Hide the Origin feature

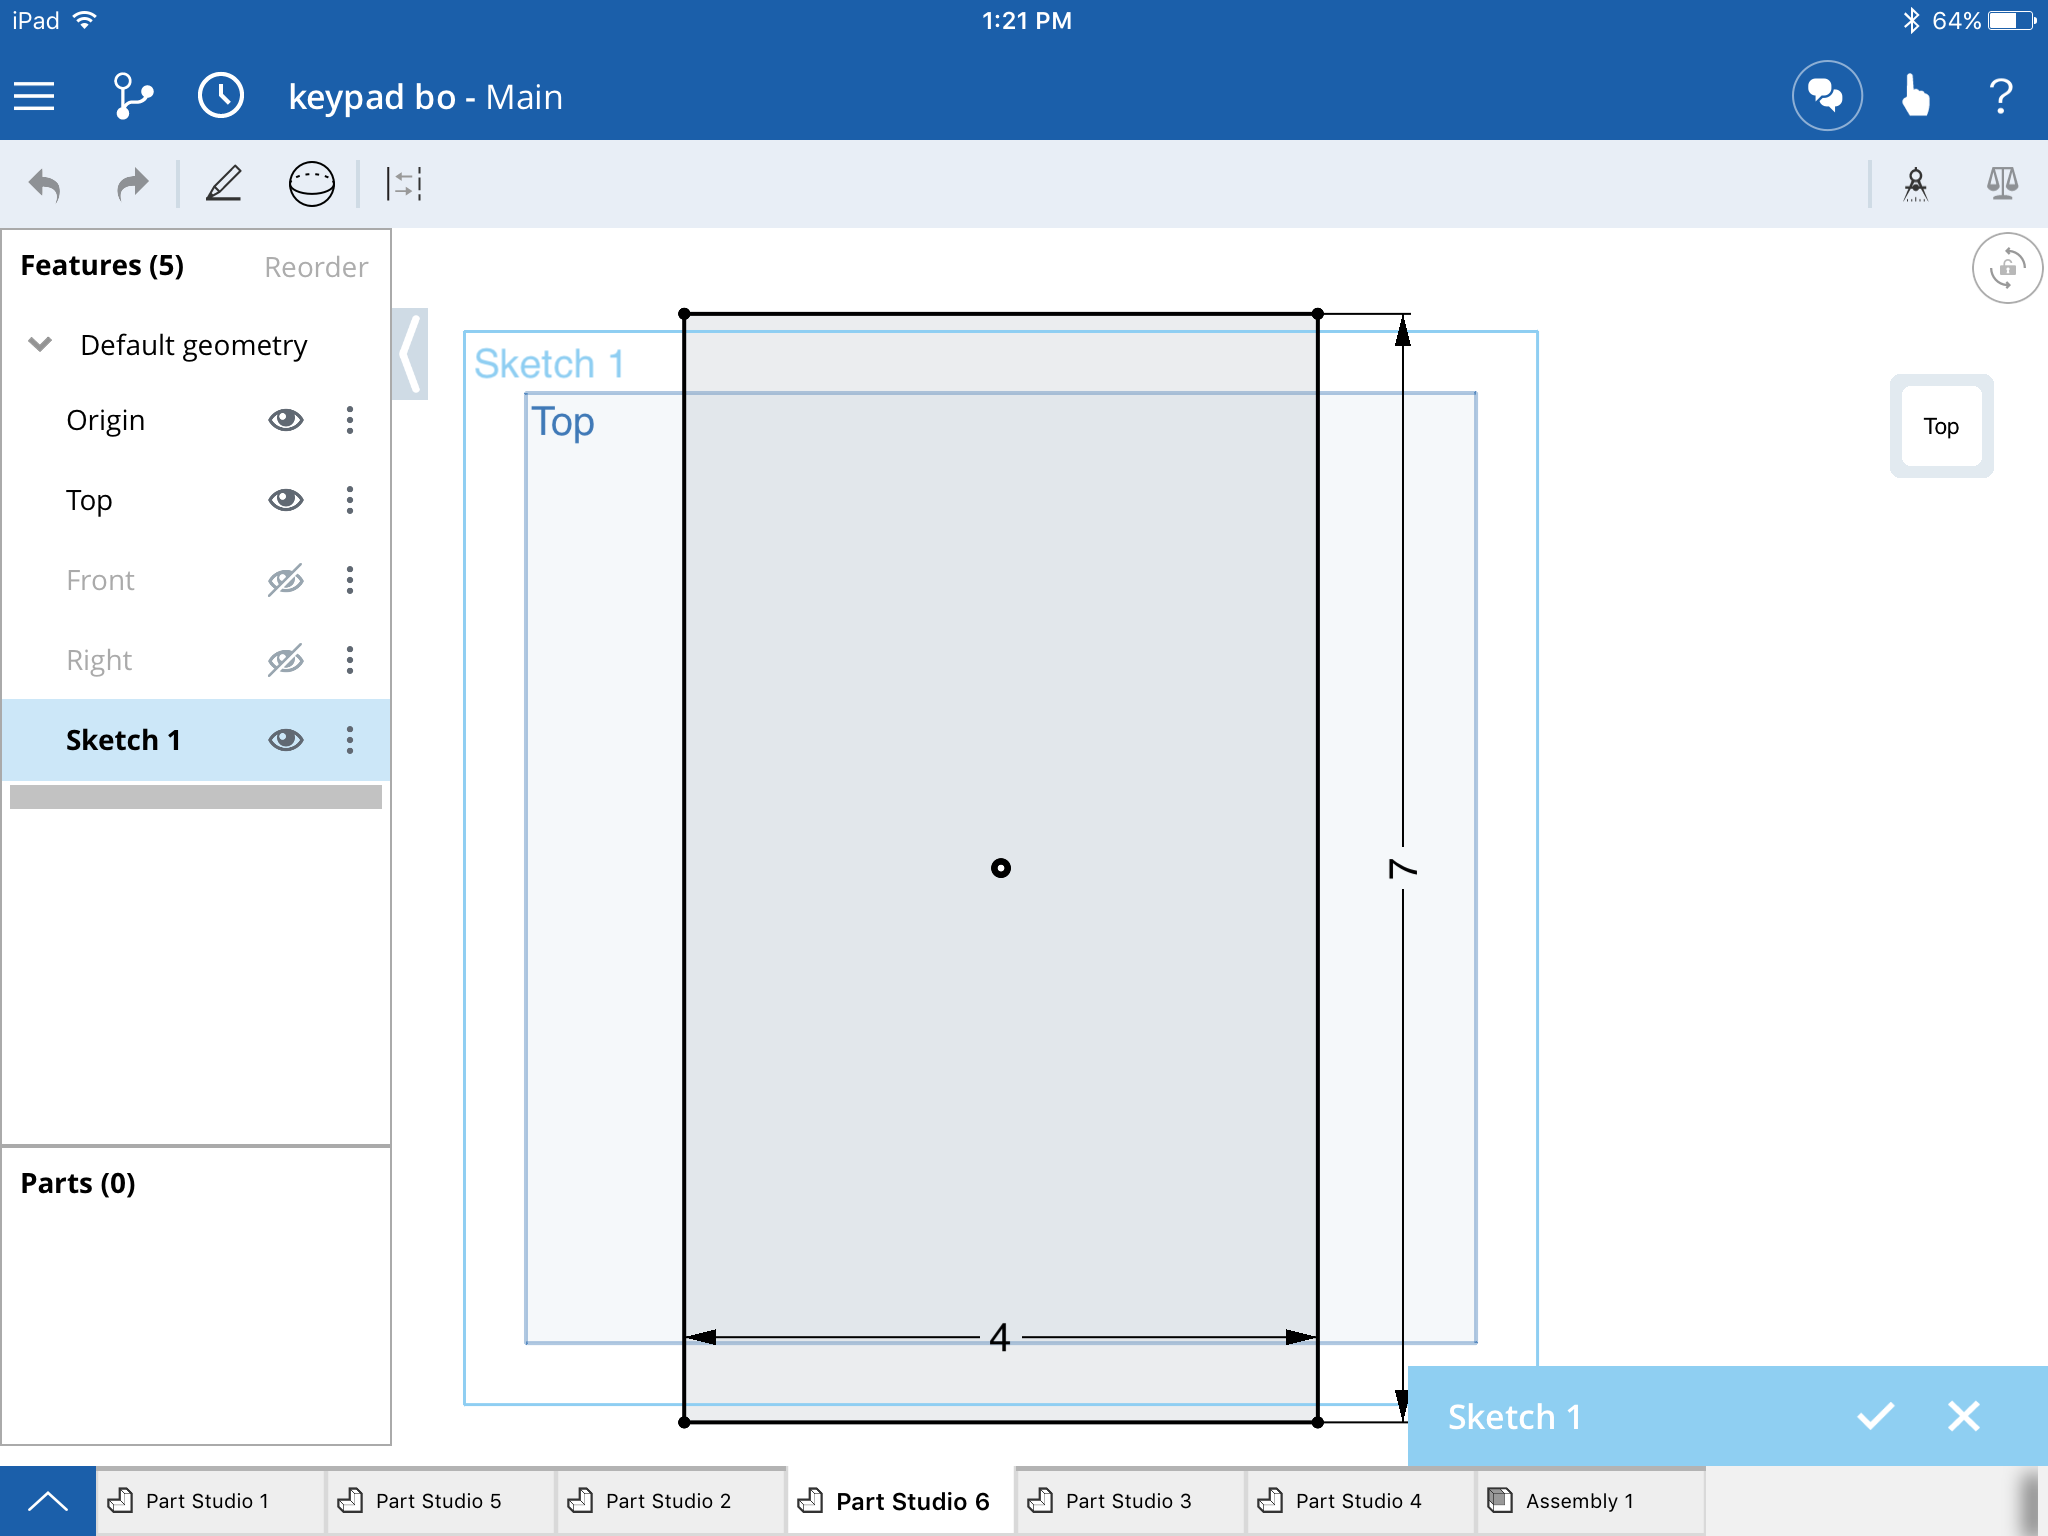285,420
